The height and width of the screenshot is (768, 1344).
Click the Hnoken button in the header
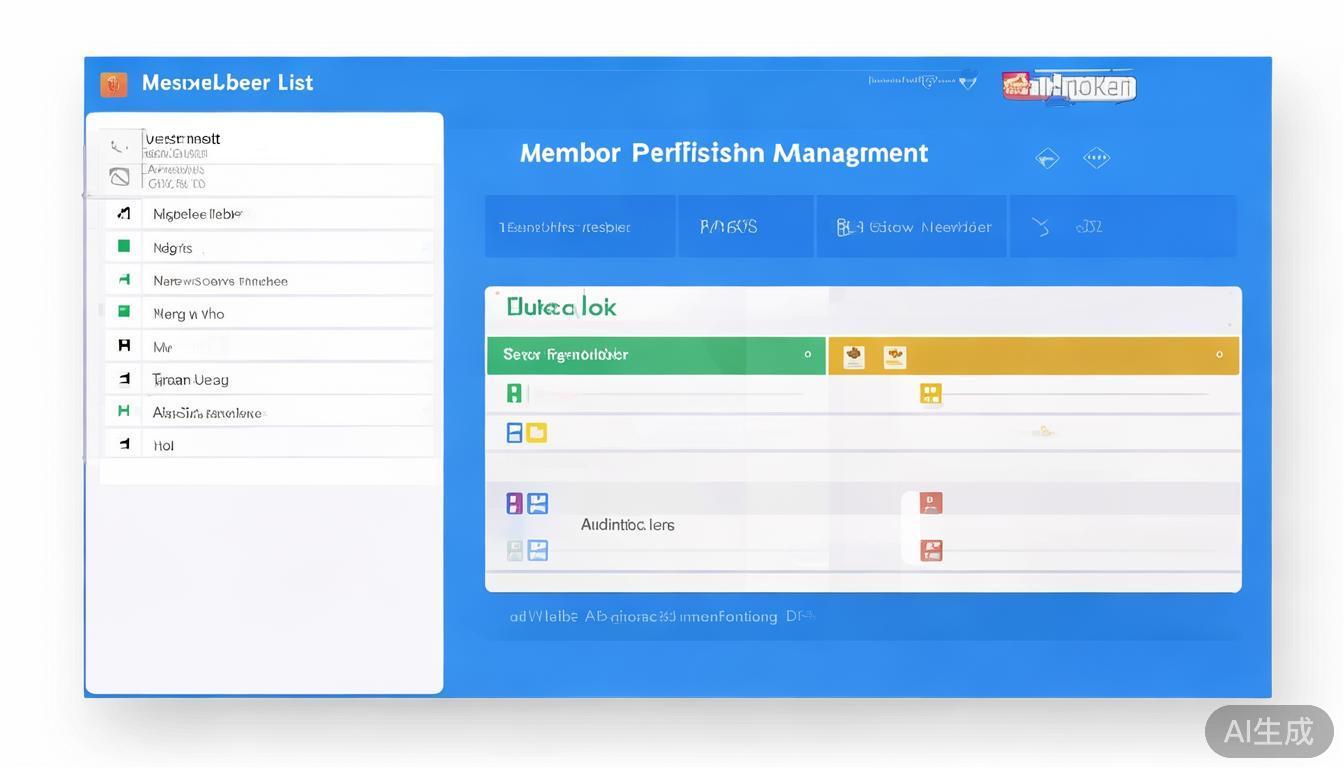[x=1069, y=87]
